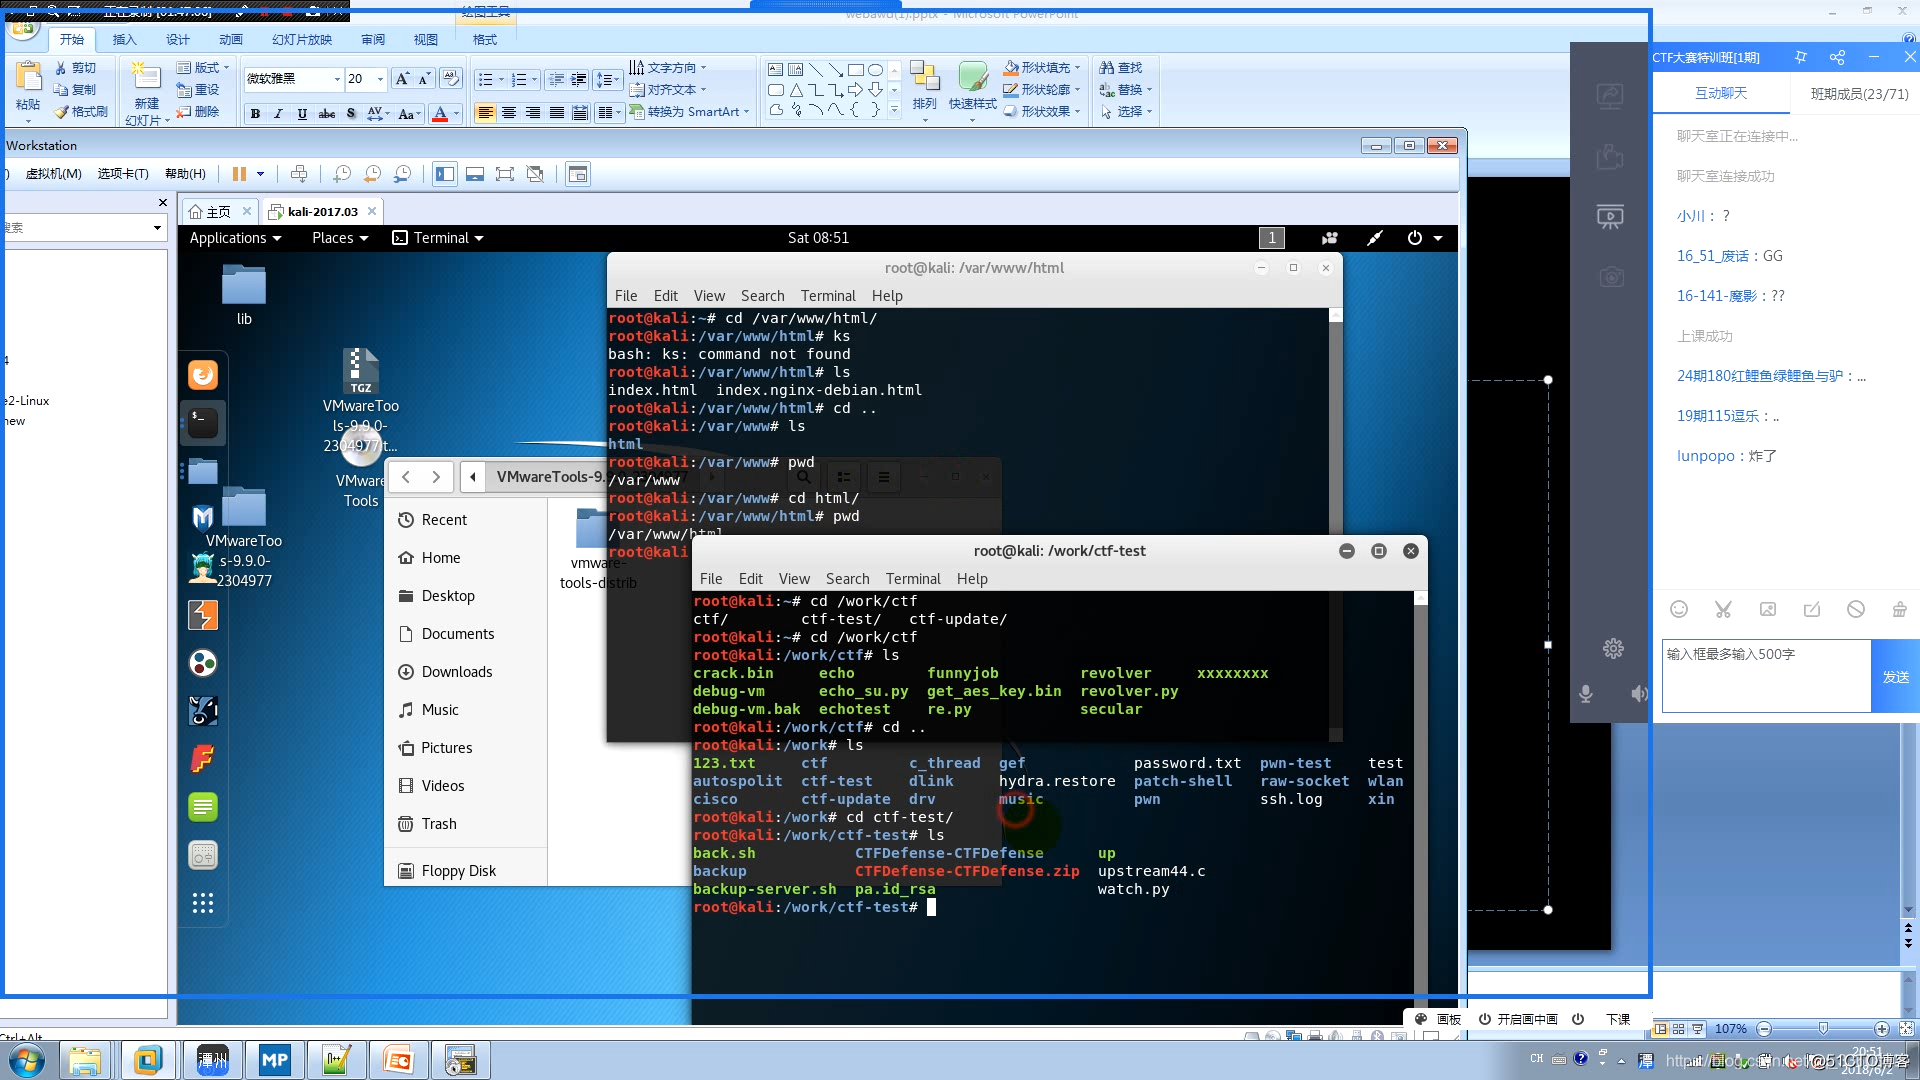Click 发送 send button in chat

click(x=1895, y=677)
